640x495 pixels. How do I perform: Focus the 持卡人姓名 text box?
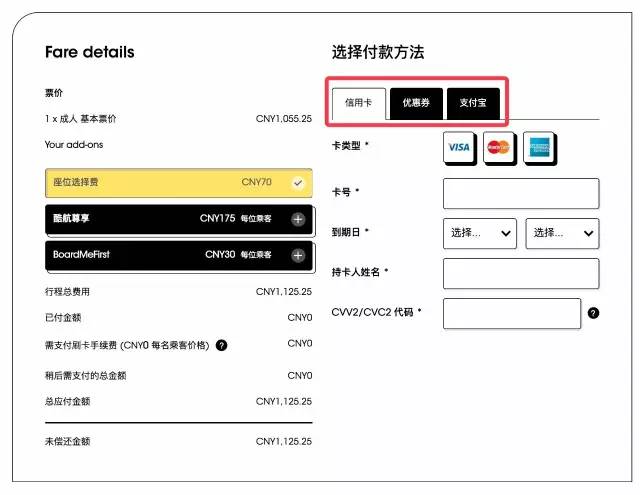(520, 273)
